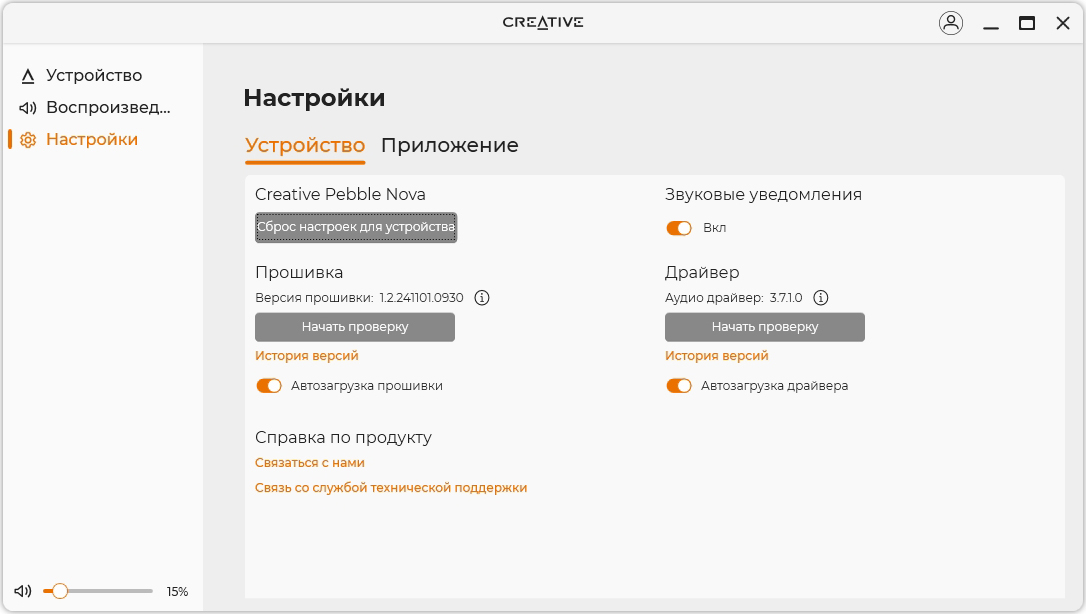Turn off Автозагрузка драйвера switch
Screen dimensions: 1086x614
pos(679,386)
